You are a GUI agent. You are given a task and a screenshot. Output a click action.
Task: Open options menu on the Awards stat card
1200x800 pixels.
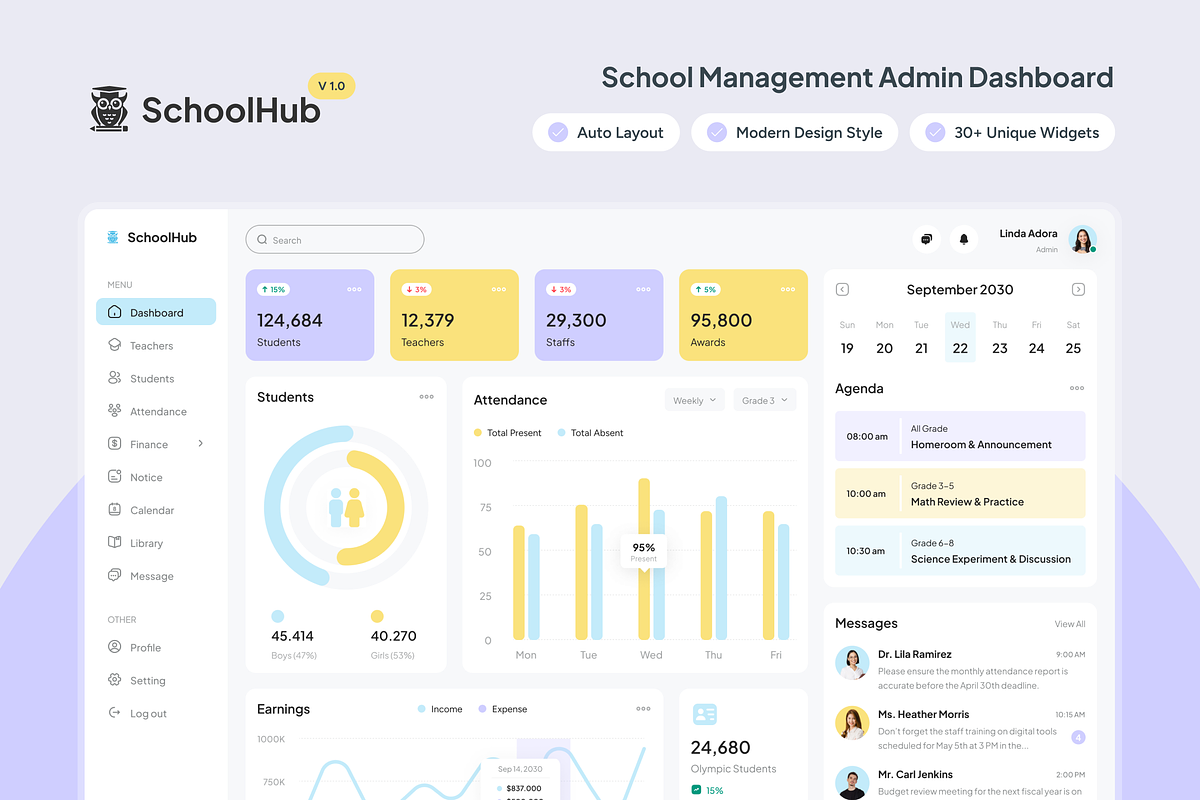click(788, 289)
